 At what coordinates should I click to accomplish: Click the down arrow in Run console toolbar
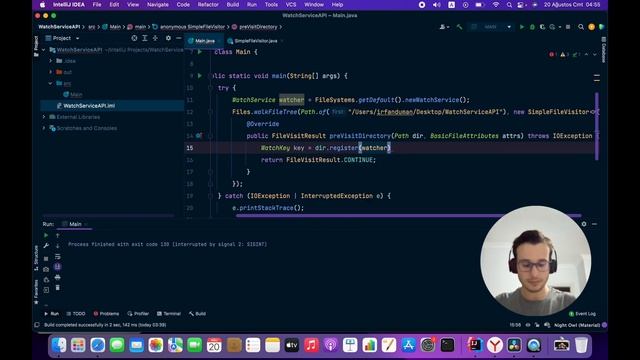click(58, 246)
